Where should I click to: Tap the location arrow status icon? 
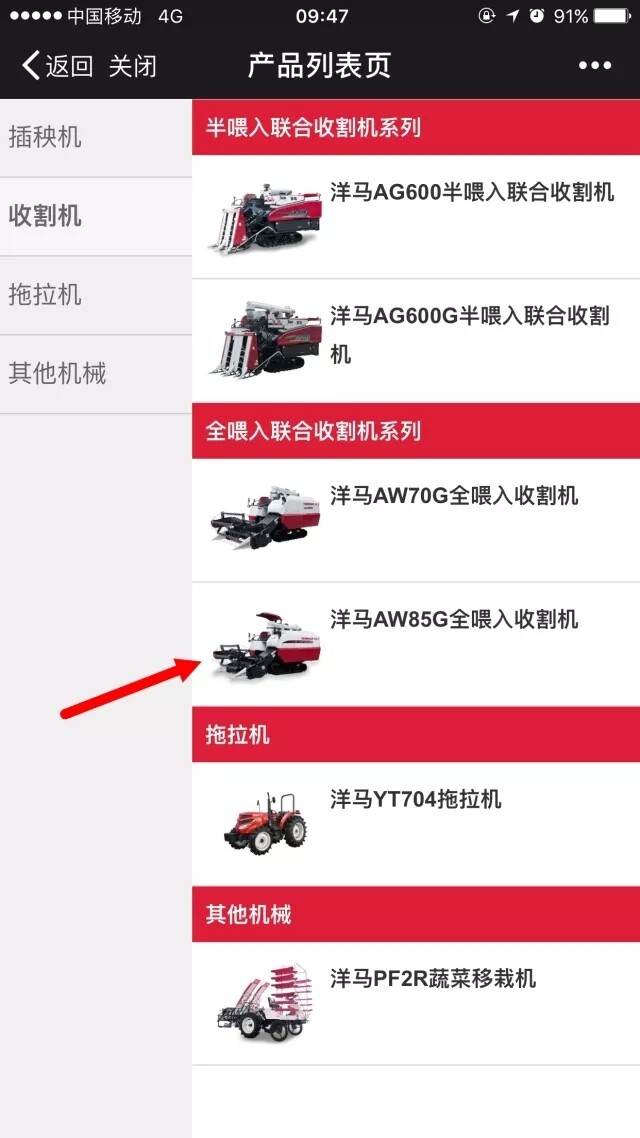tap(513, 16)
